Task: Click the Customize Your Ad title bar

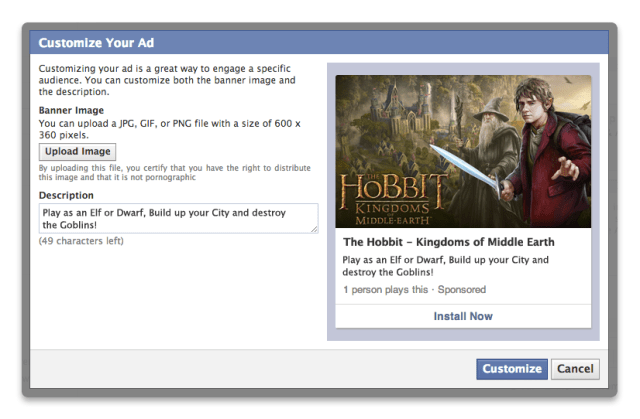Action: [x=320, y=43]
